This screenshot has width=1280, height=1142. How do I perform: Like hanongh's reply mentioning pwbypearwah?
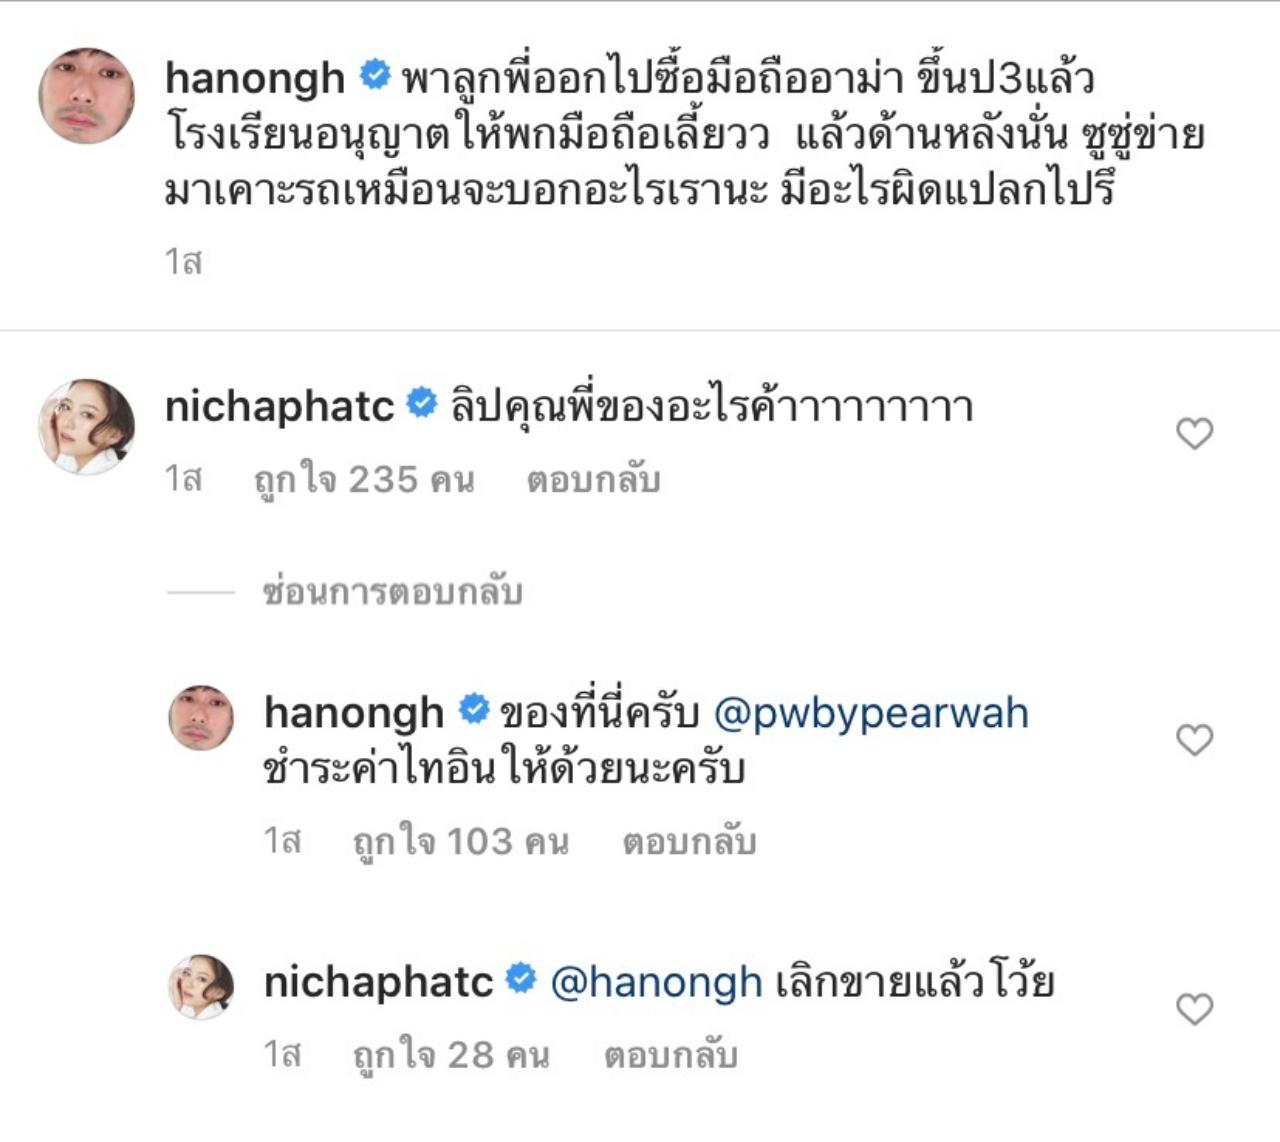click(x=1194, y=740)
